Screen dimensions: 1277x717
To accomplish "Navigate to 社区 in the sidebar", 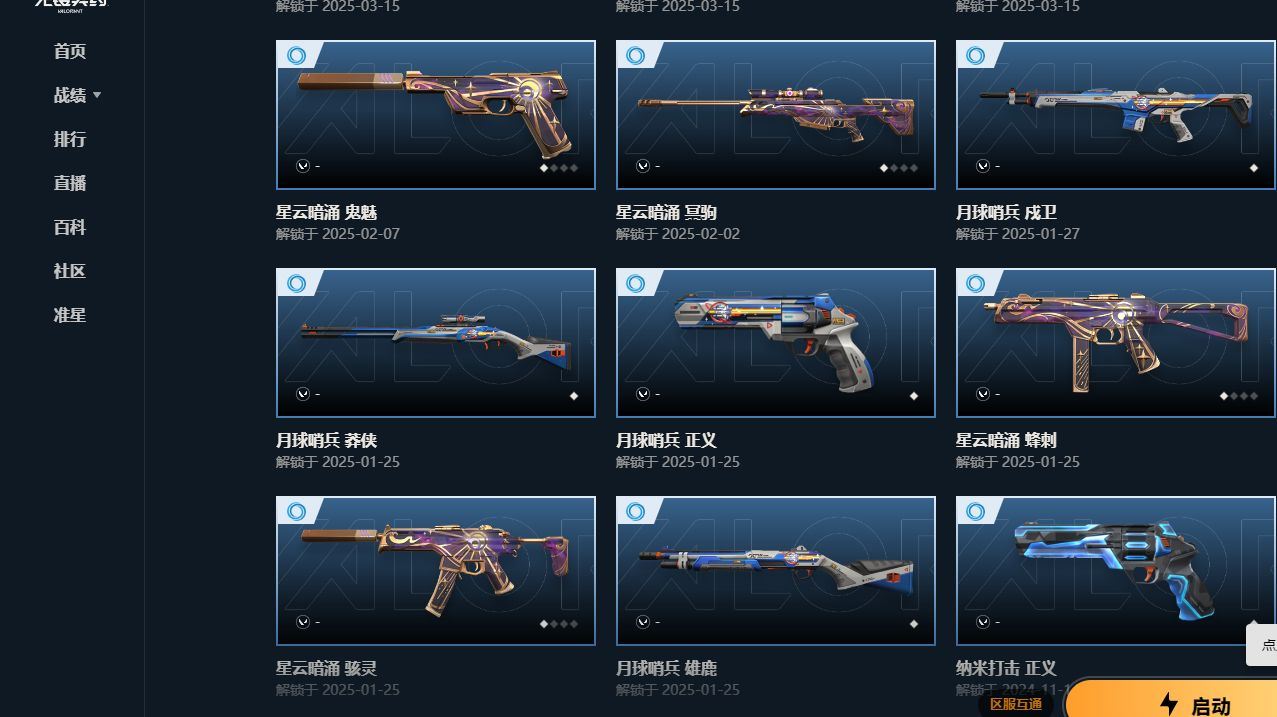I will tap(70, 271).
